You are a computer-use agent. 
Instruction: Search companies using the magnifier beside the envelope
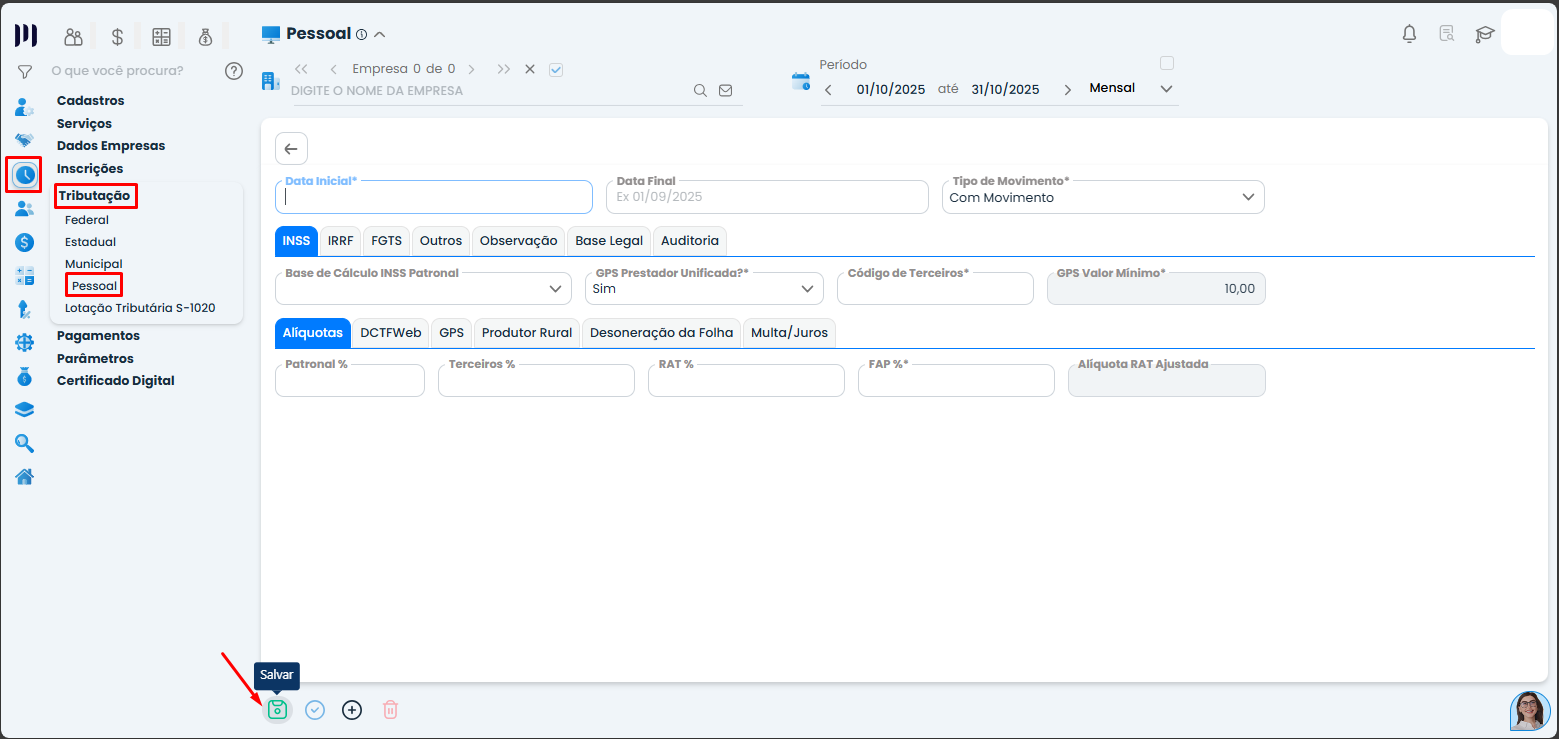(700, 90)
